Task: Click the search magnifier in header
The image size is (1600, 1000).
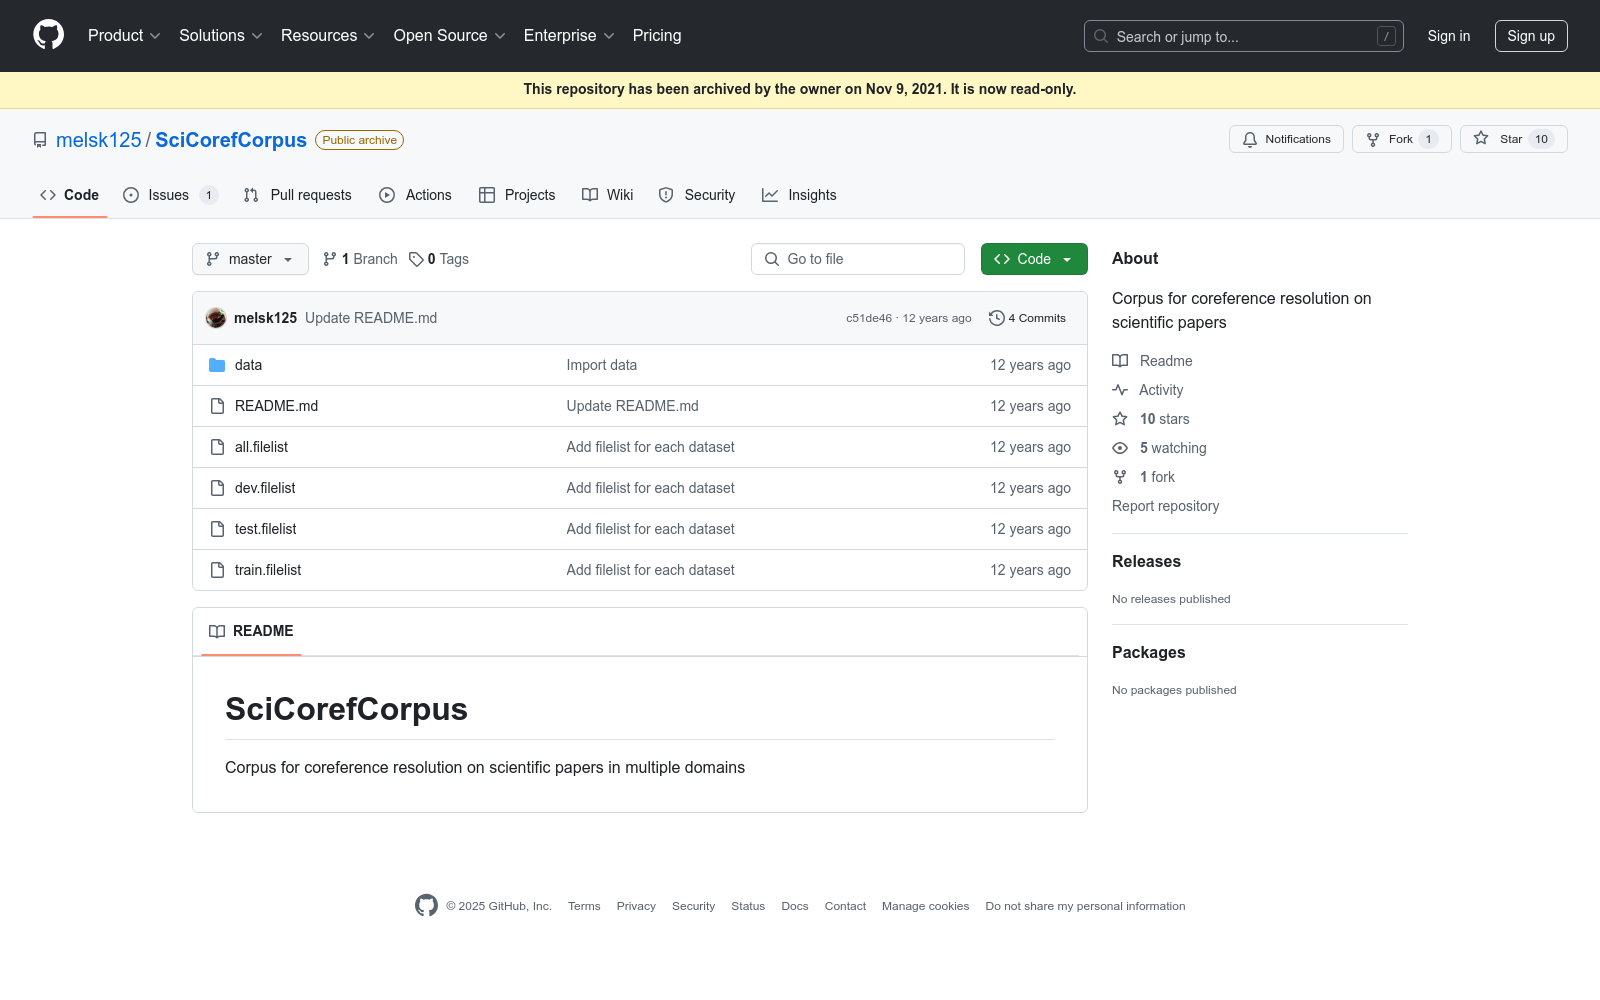Action: coord(1101,36)
